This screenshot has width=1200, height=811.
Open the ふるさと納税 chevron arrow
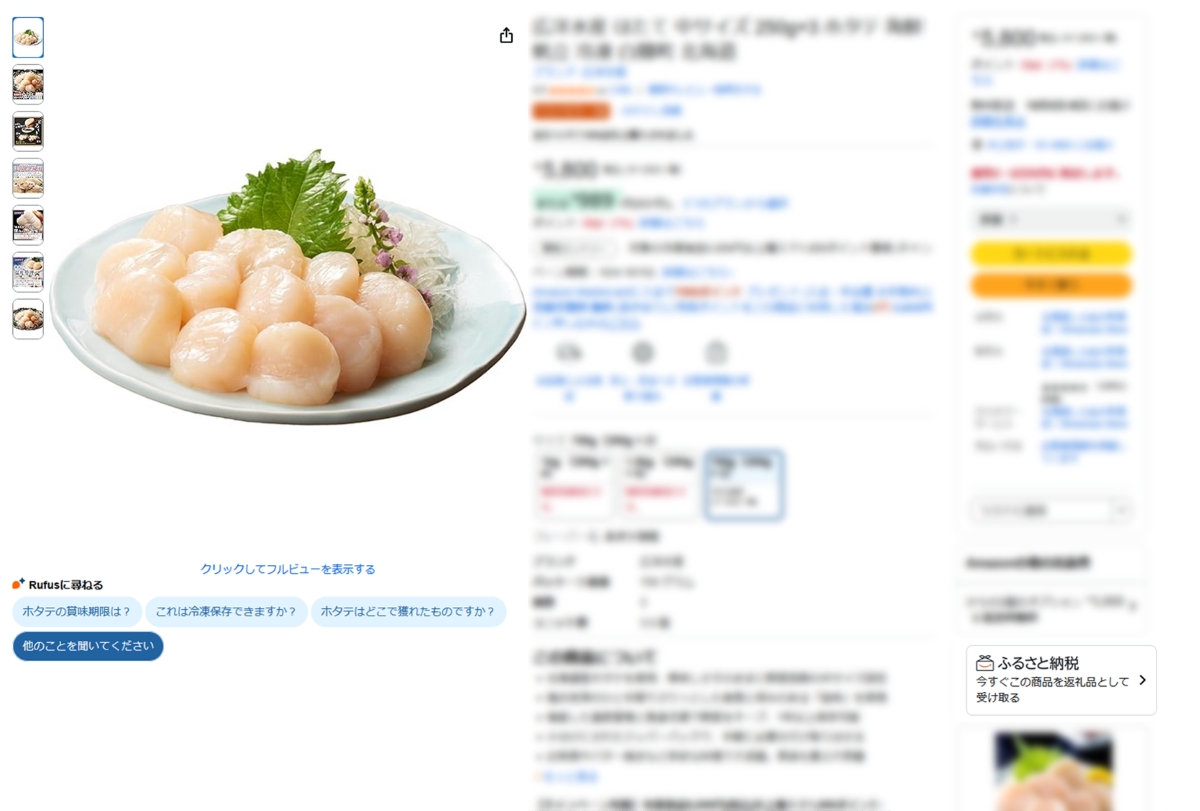pyautogui.click(x=1142, y=680)
